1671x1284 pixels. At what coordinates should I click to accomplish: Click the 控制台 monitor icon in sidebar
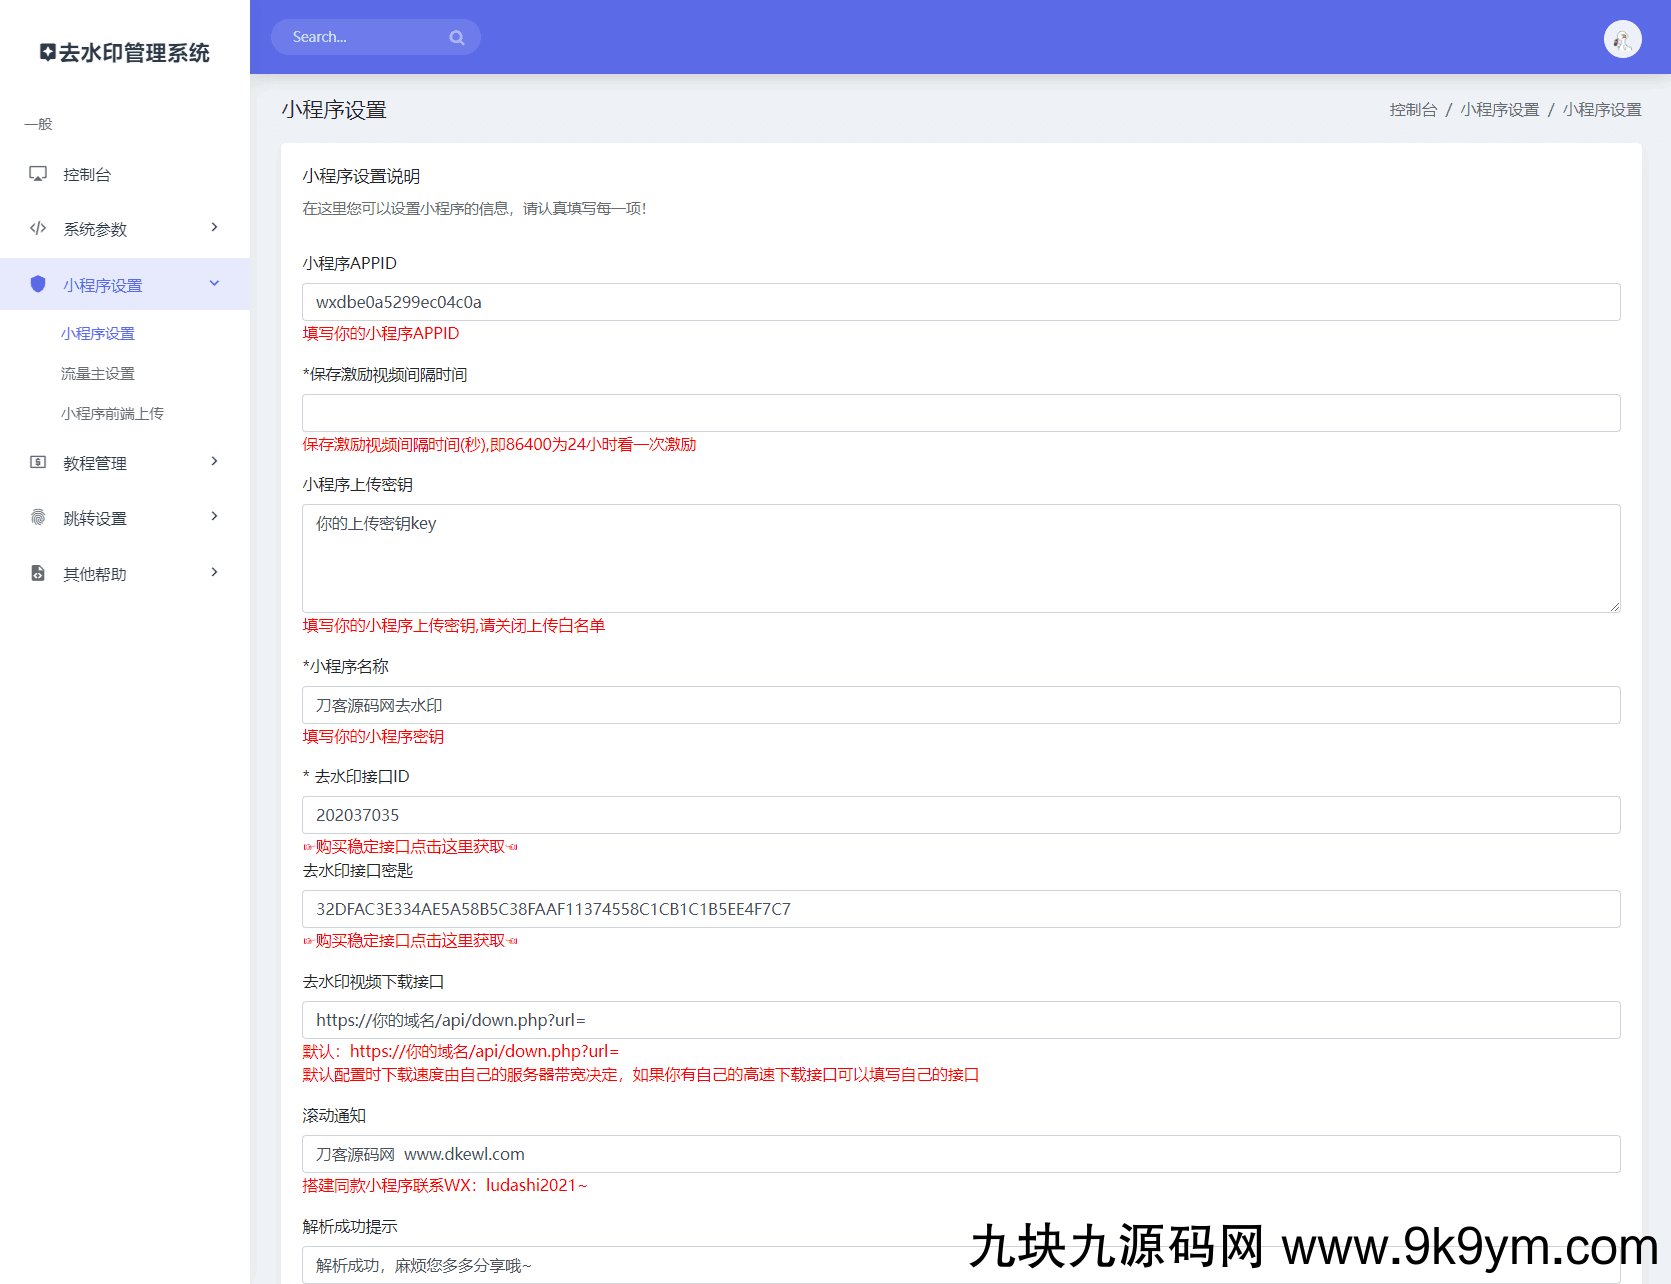tap(38, 174)
